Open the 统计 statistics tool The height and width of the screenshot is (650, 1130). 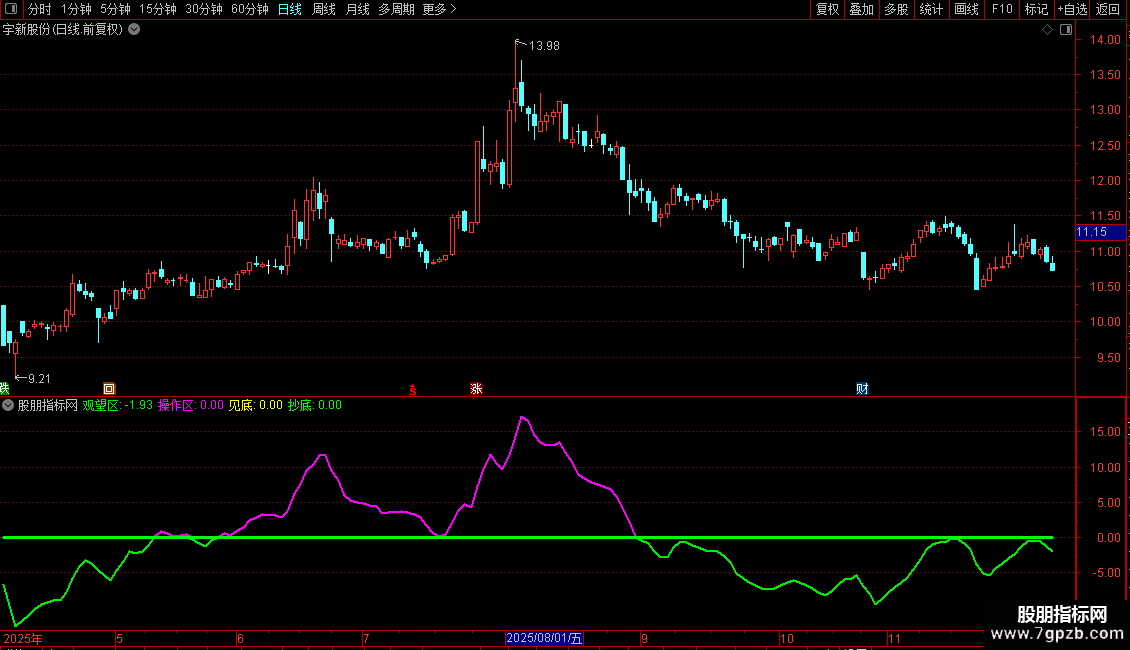pos(931,9)
